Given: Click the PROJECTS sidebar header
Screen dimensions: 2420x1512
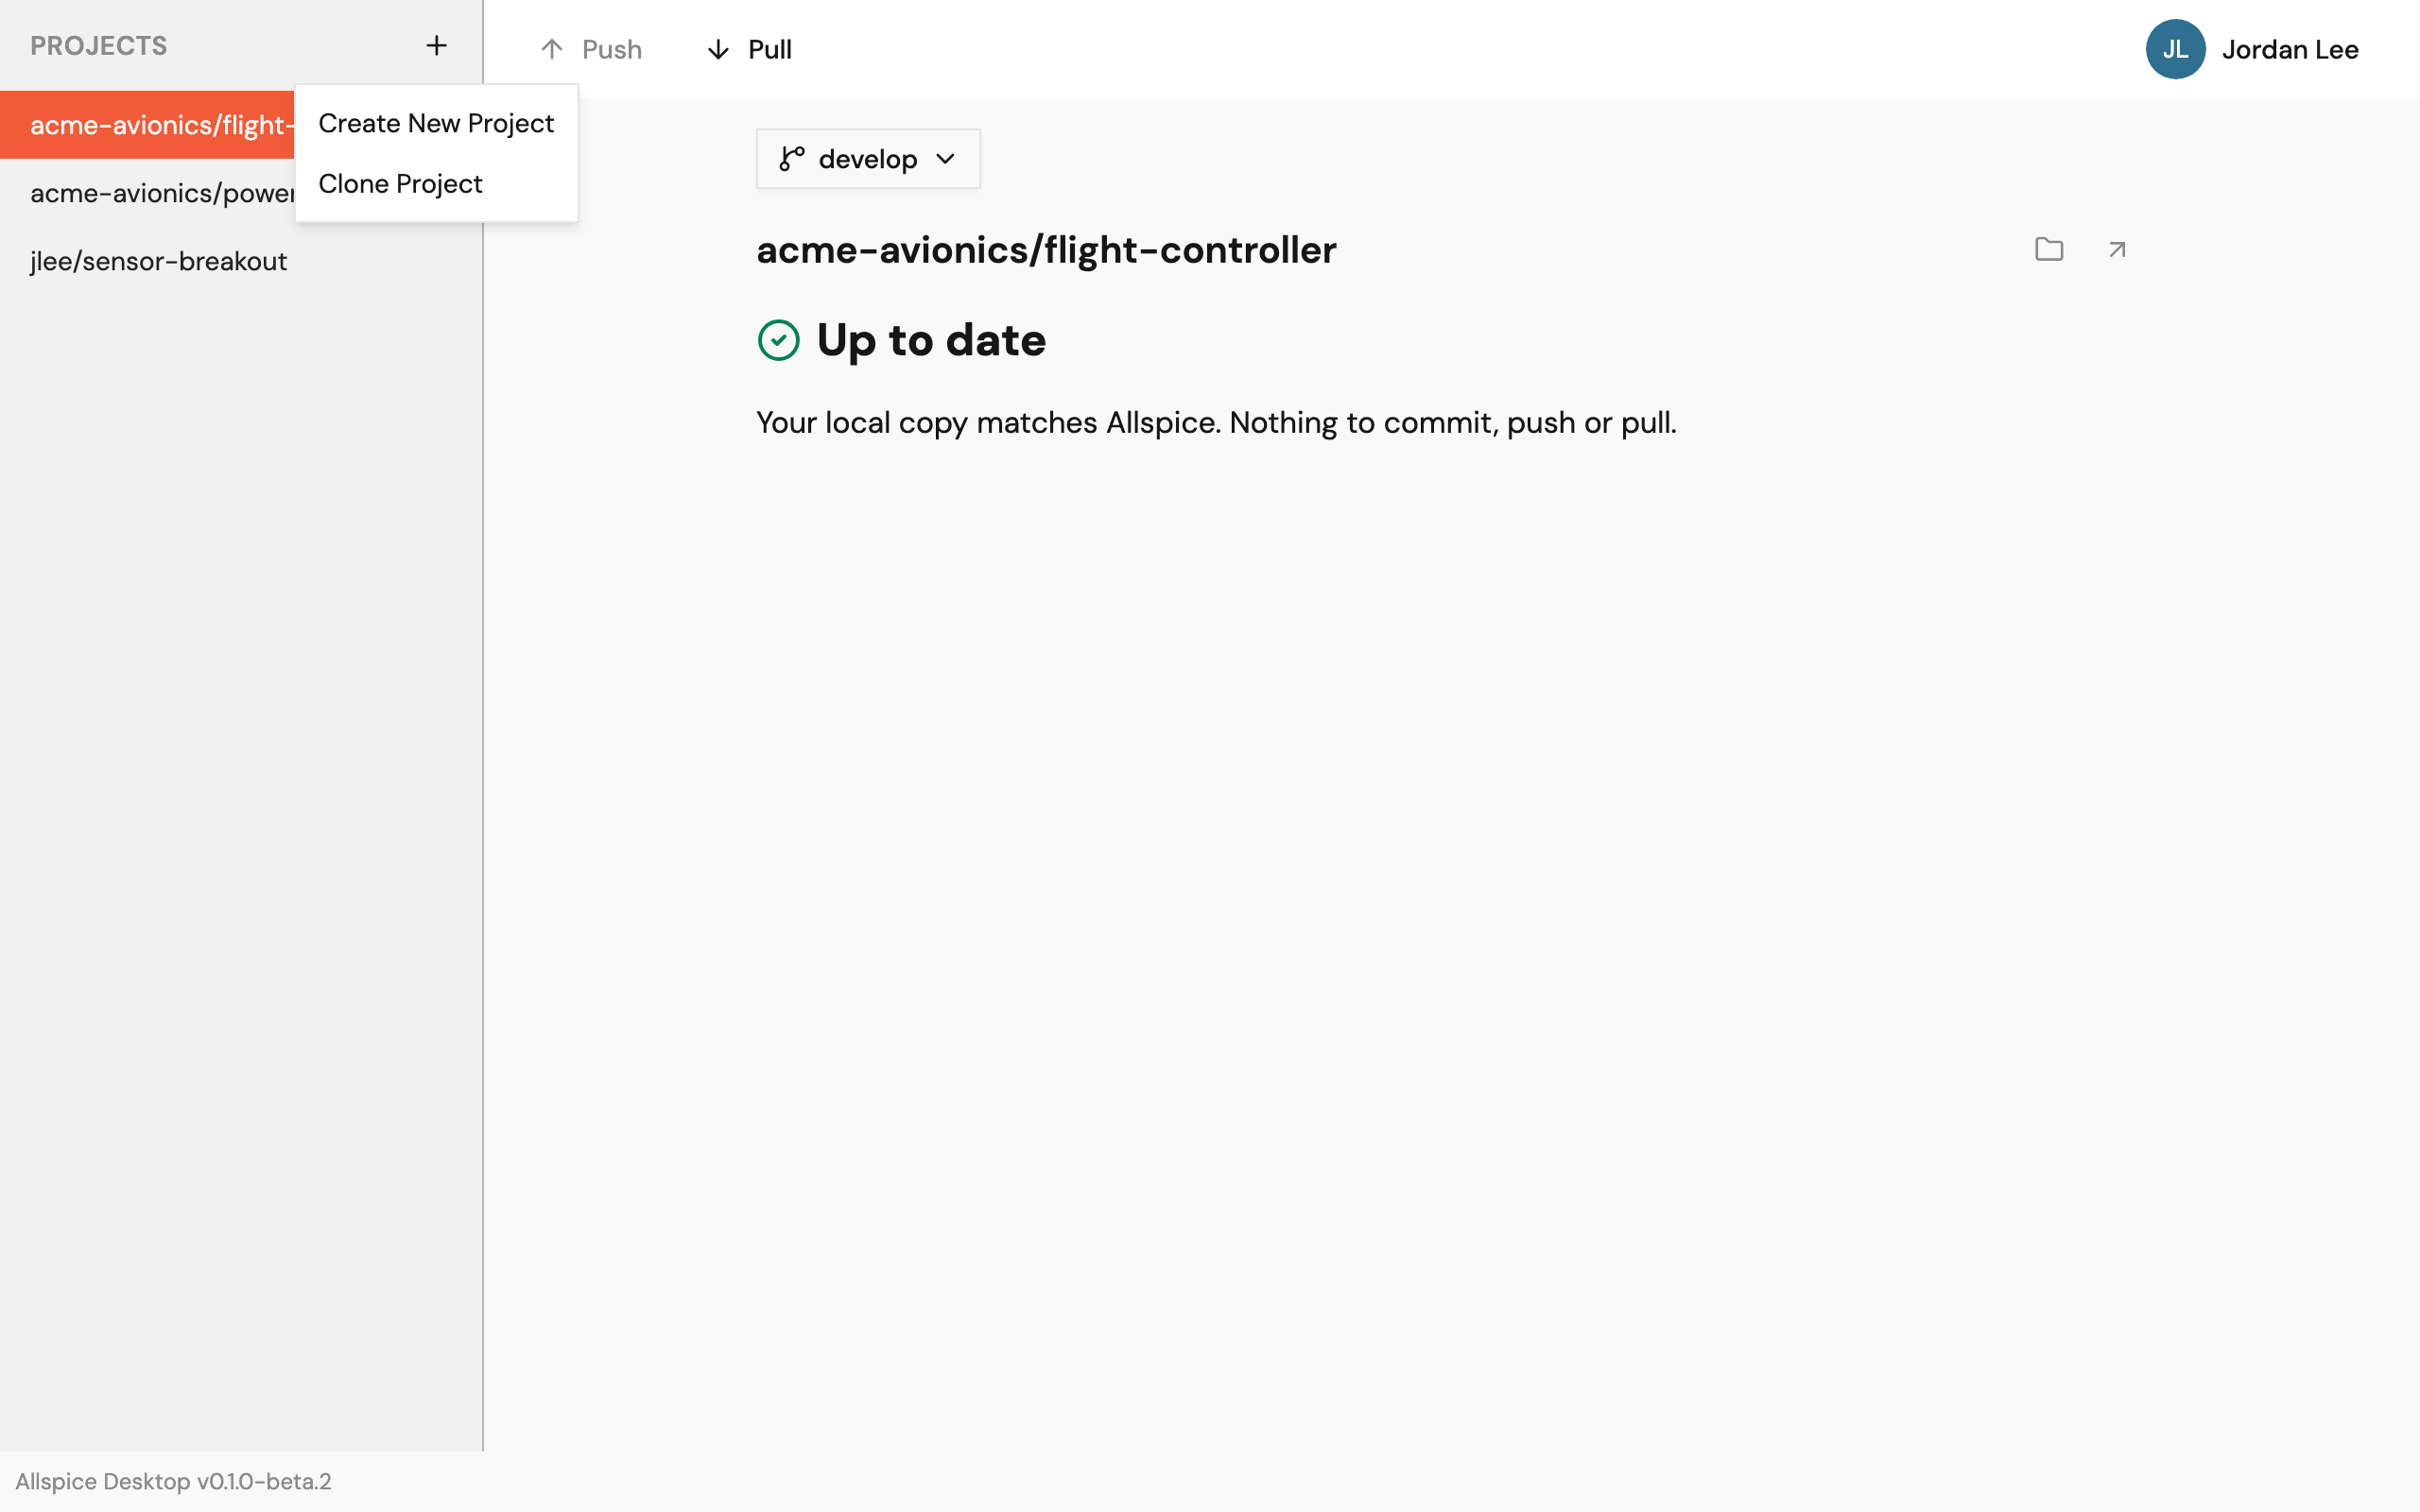Looking at the screenshot, I should point(99,45).
